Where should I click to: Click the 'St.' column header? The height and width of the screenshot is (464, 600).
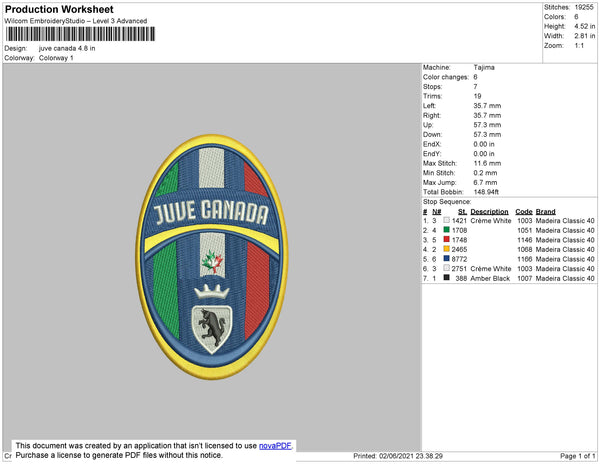tap(462, 212)
